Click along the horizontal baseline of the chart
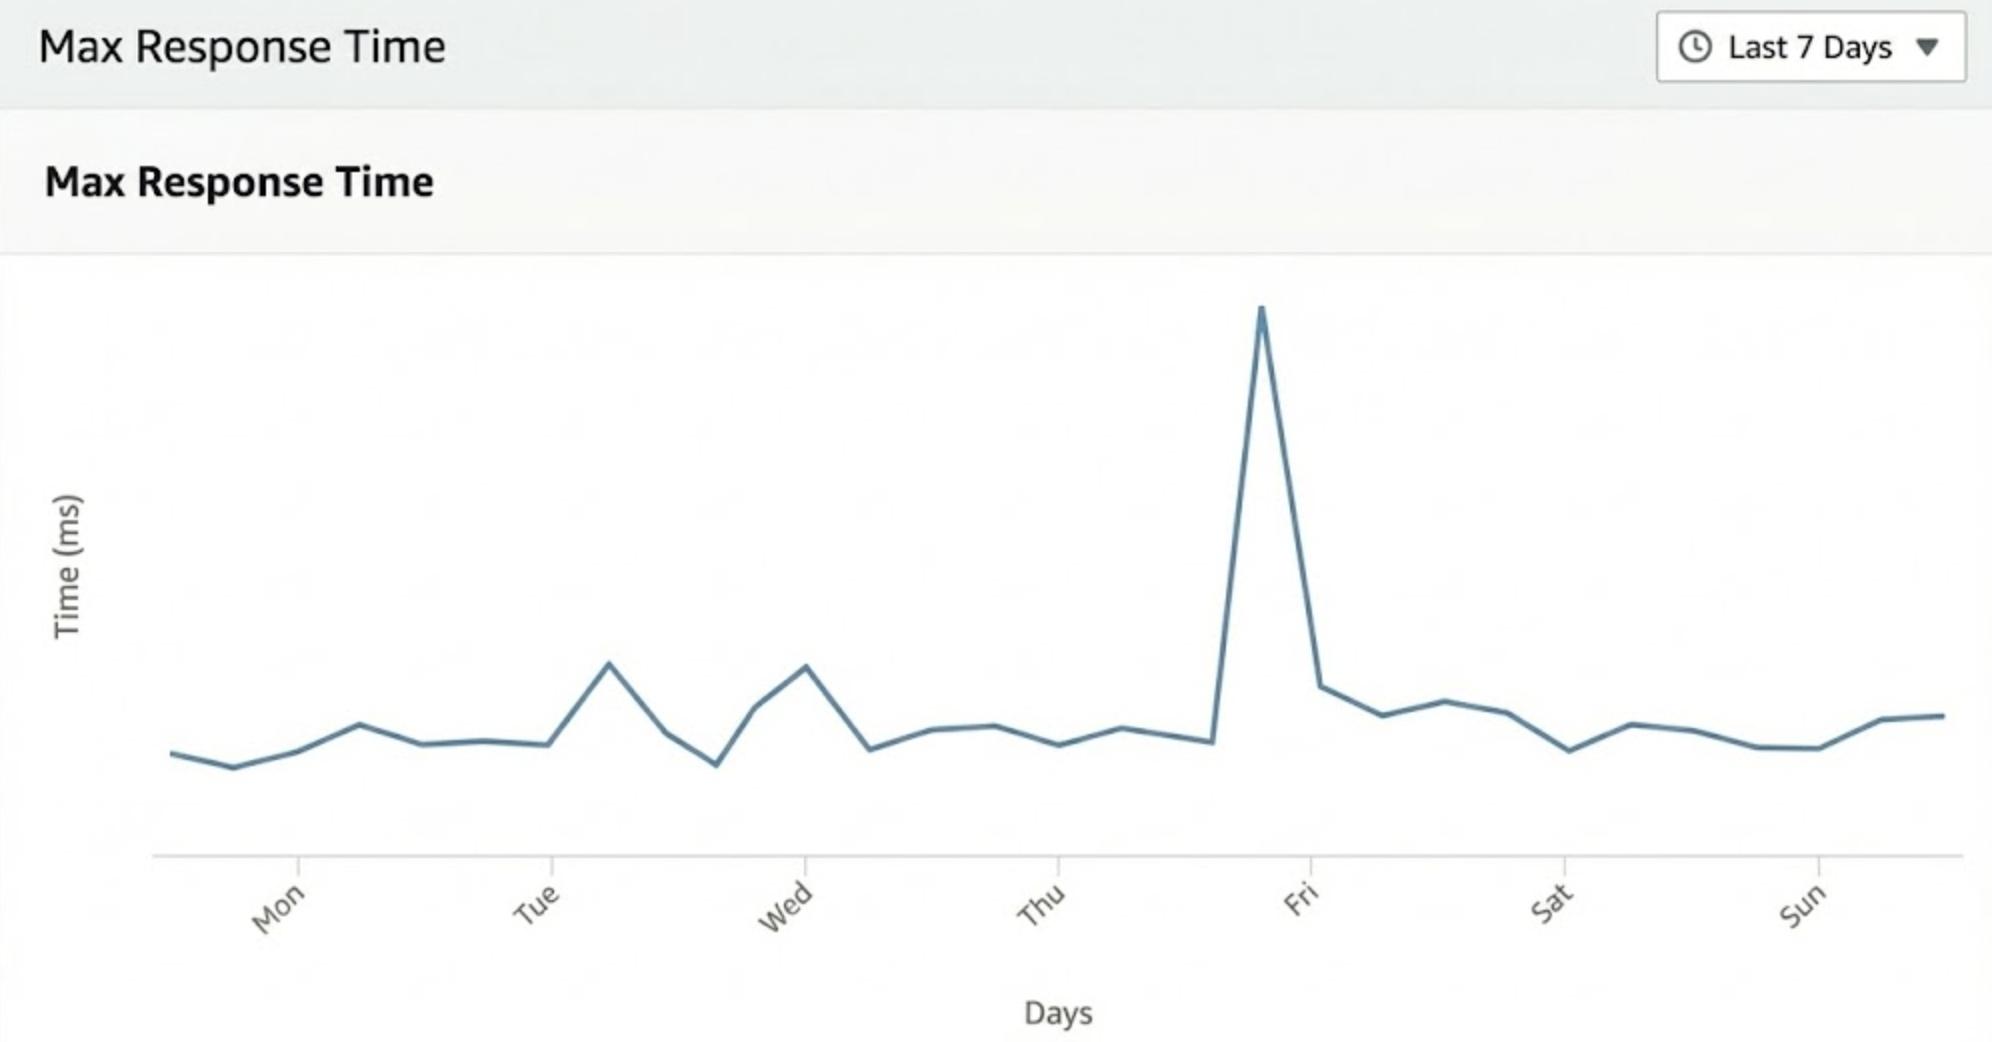The image size is (1992, 1042). click(1000, 855)
